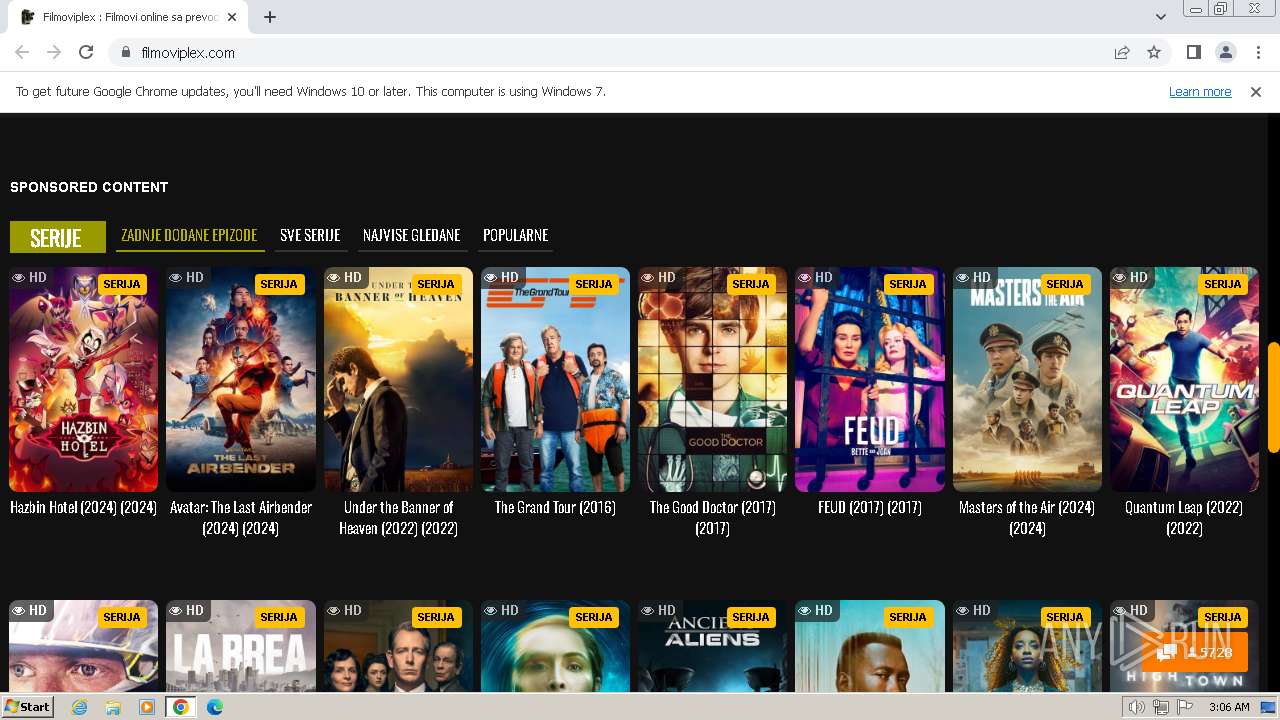Image resolution: width=1280 pixels, height=720 pixels.
Task: Open The Good Doctor poster
Action: click(712, 379)
